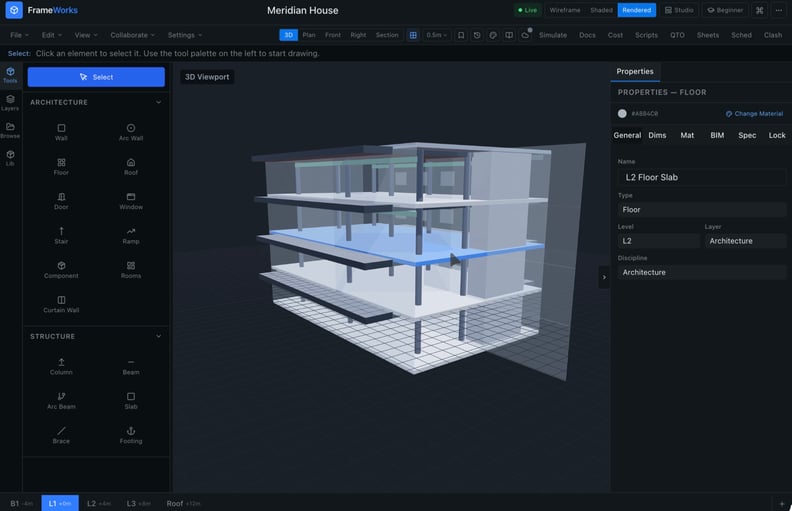This screenshot has height=511, width=792.
Task: Open the BIM properties tab
Action: tap(717, 135)
